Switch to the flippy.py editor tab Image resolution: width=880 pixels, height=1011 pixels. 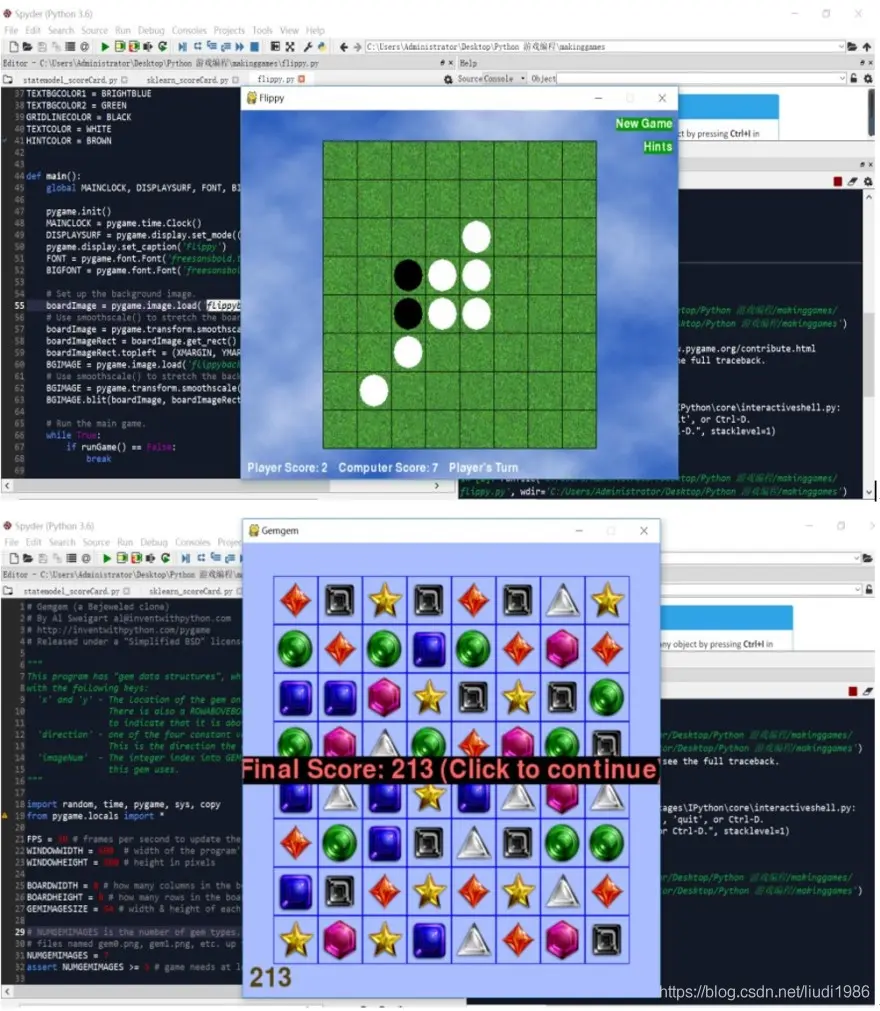pyautogui.click(x=276, y=79)
